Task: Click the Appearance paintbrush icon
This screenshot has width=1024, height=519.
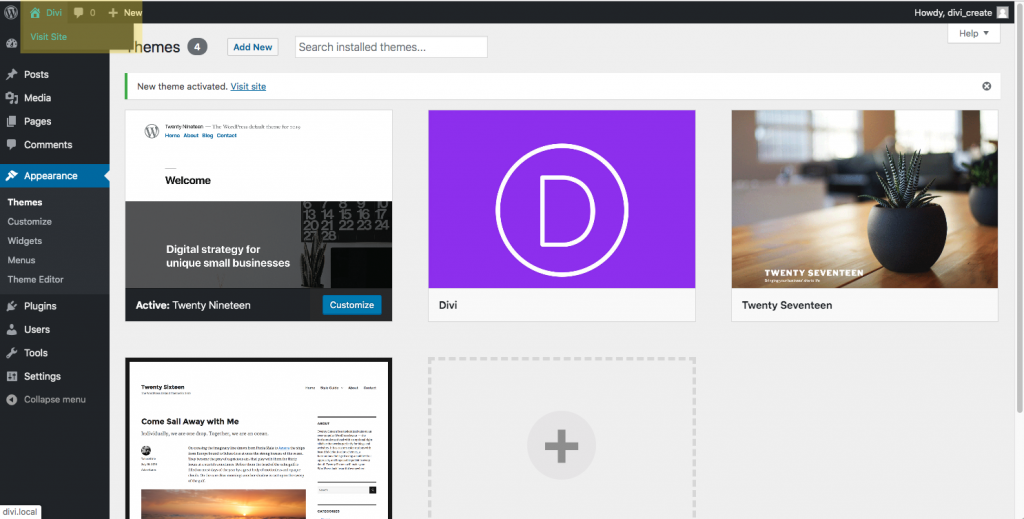Action: 11,176
